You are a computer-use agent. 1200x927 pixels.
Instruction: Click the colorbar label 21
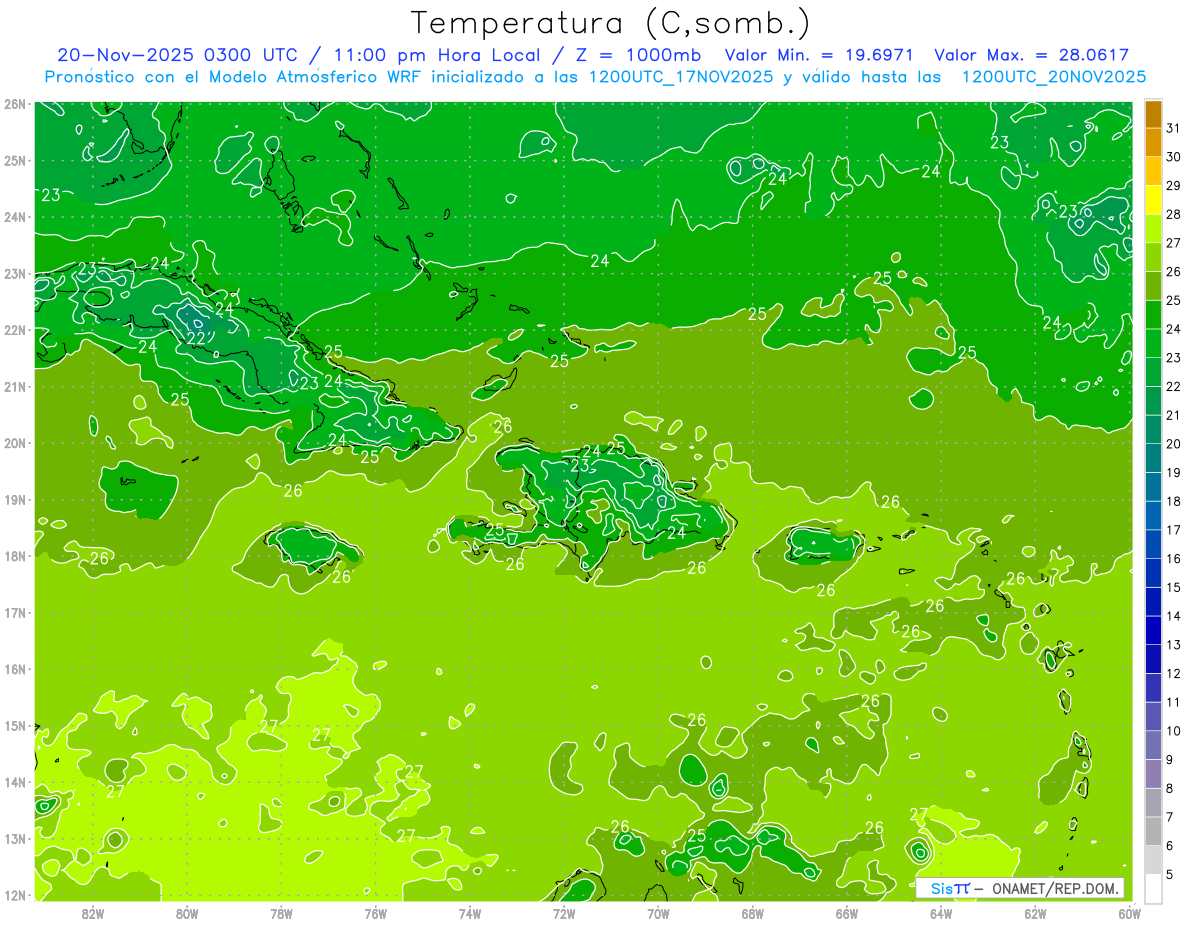(1174, 415)
